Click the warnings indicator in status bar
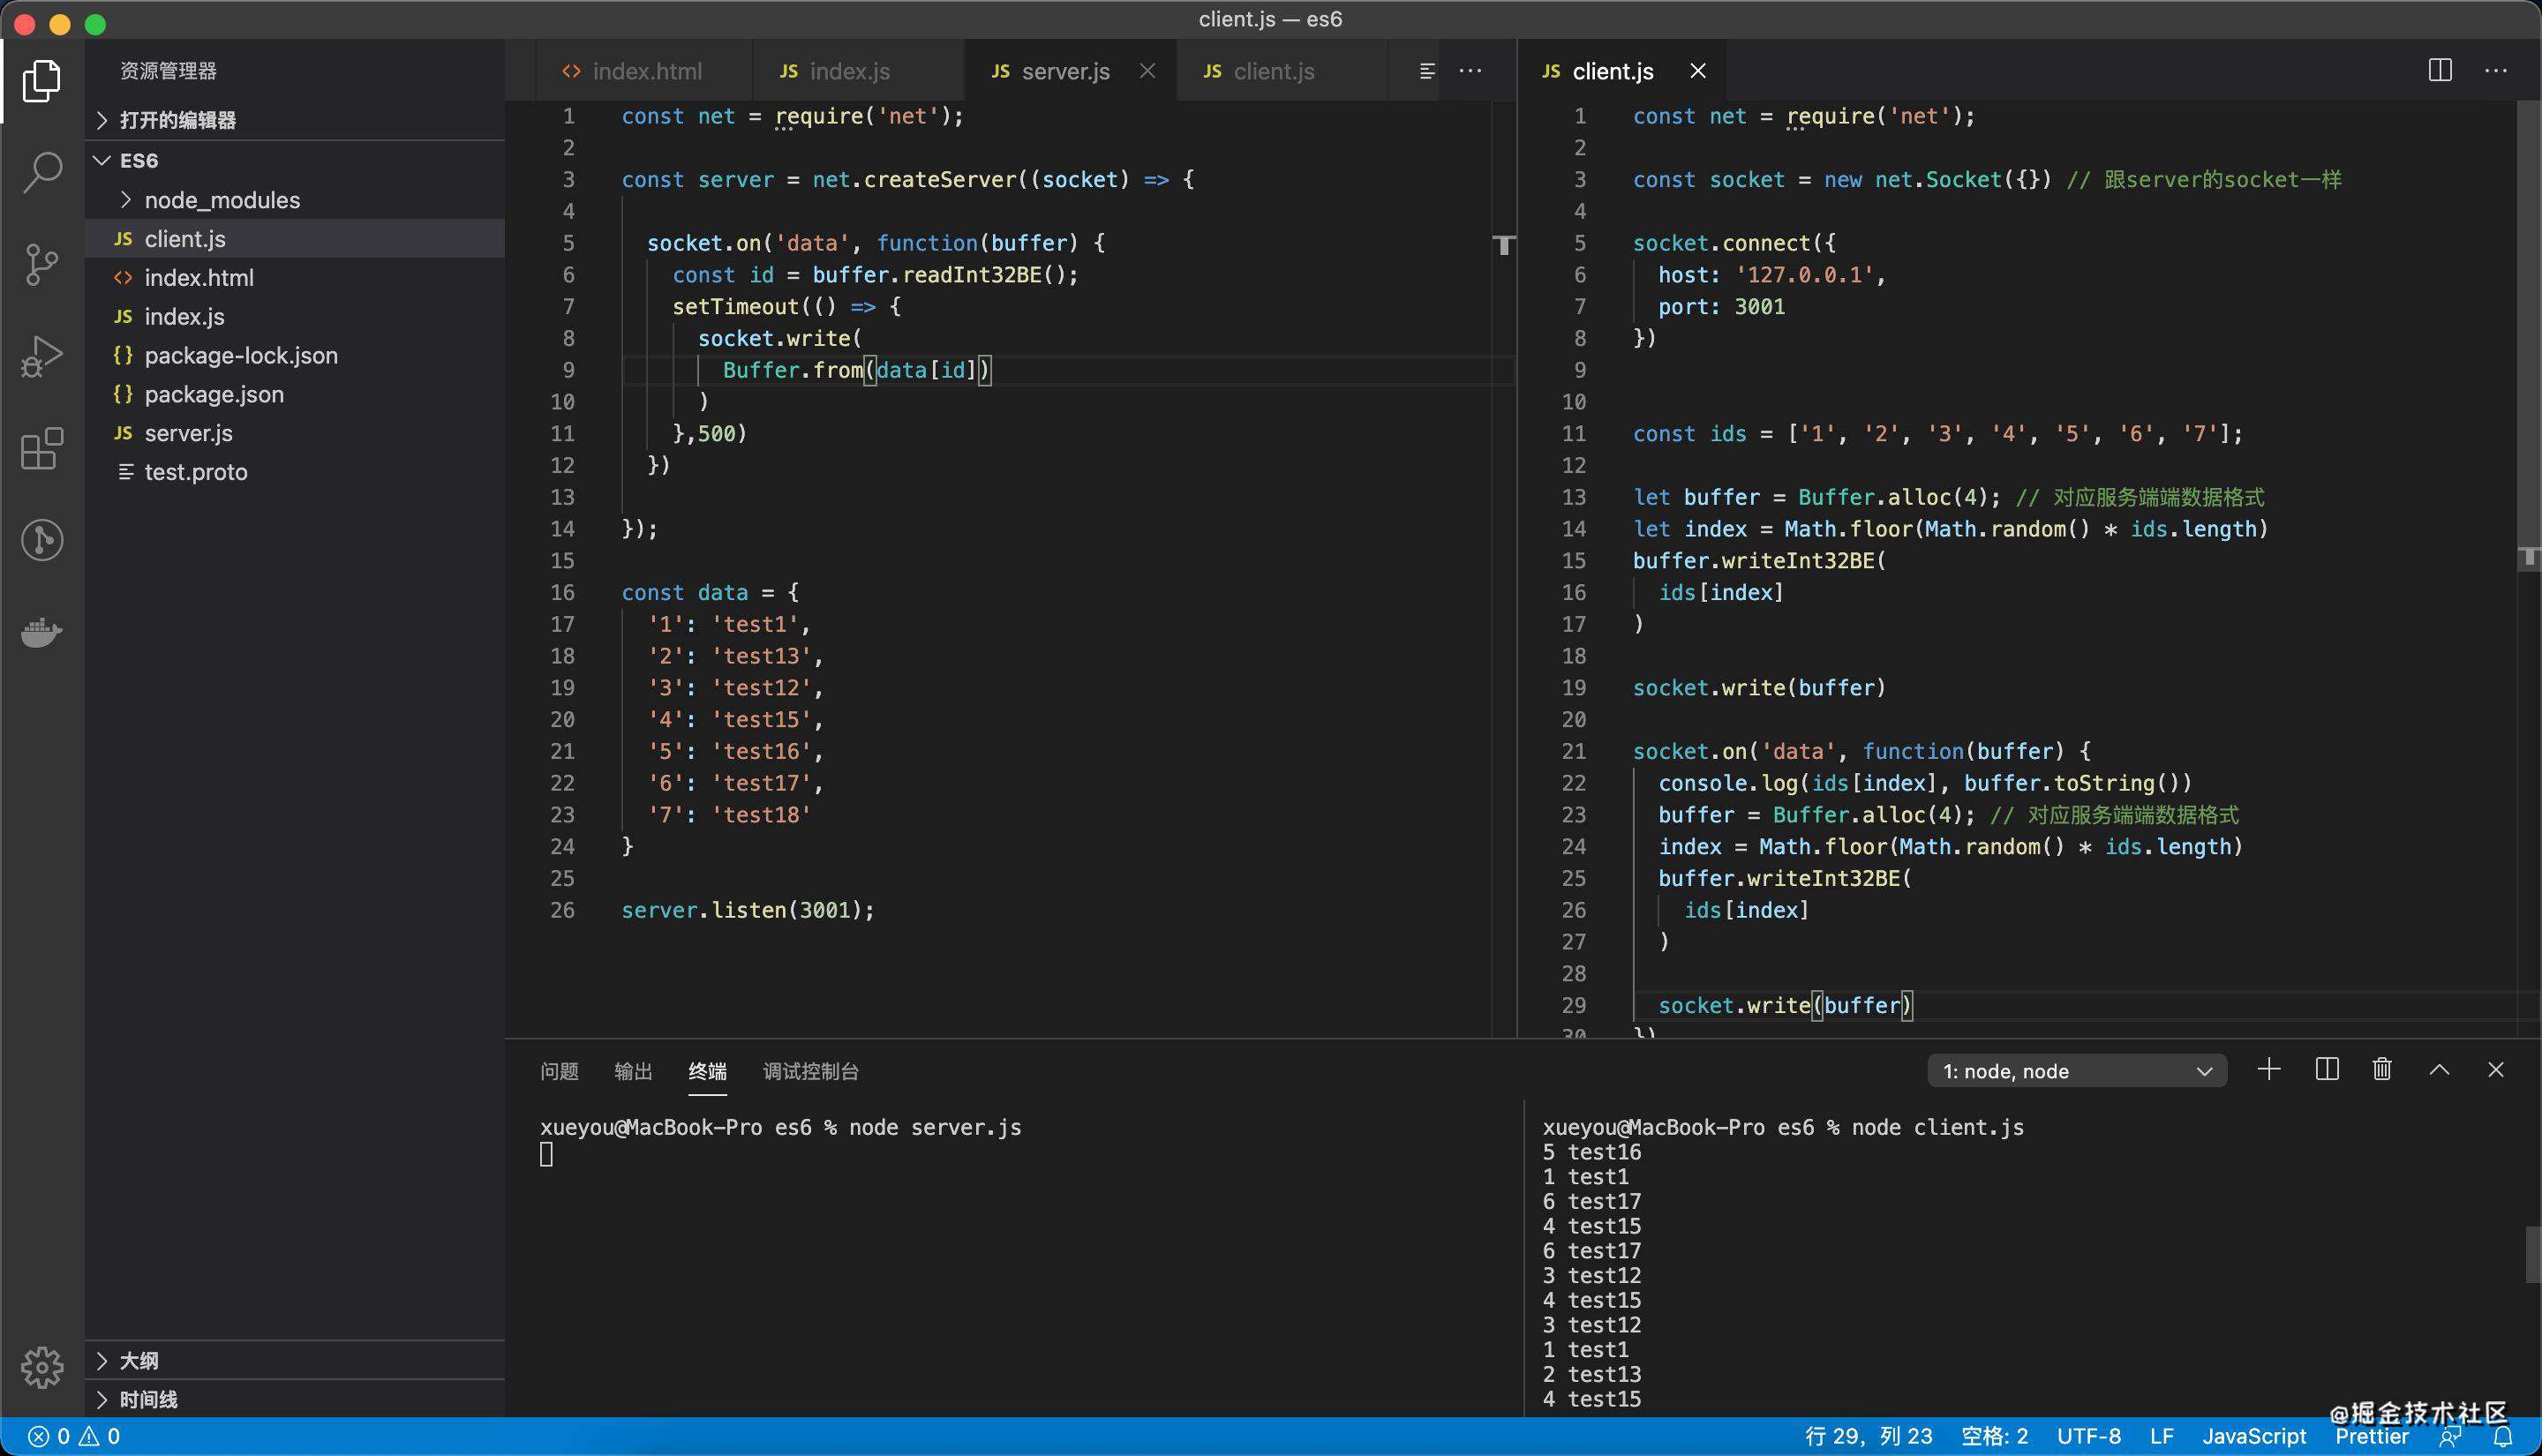Image resolution: width=2542 pixels, height=1456 pixels. pos(100,1437)
